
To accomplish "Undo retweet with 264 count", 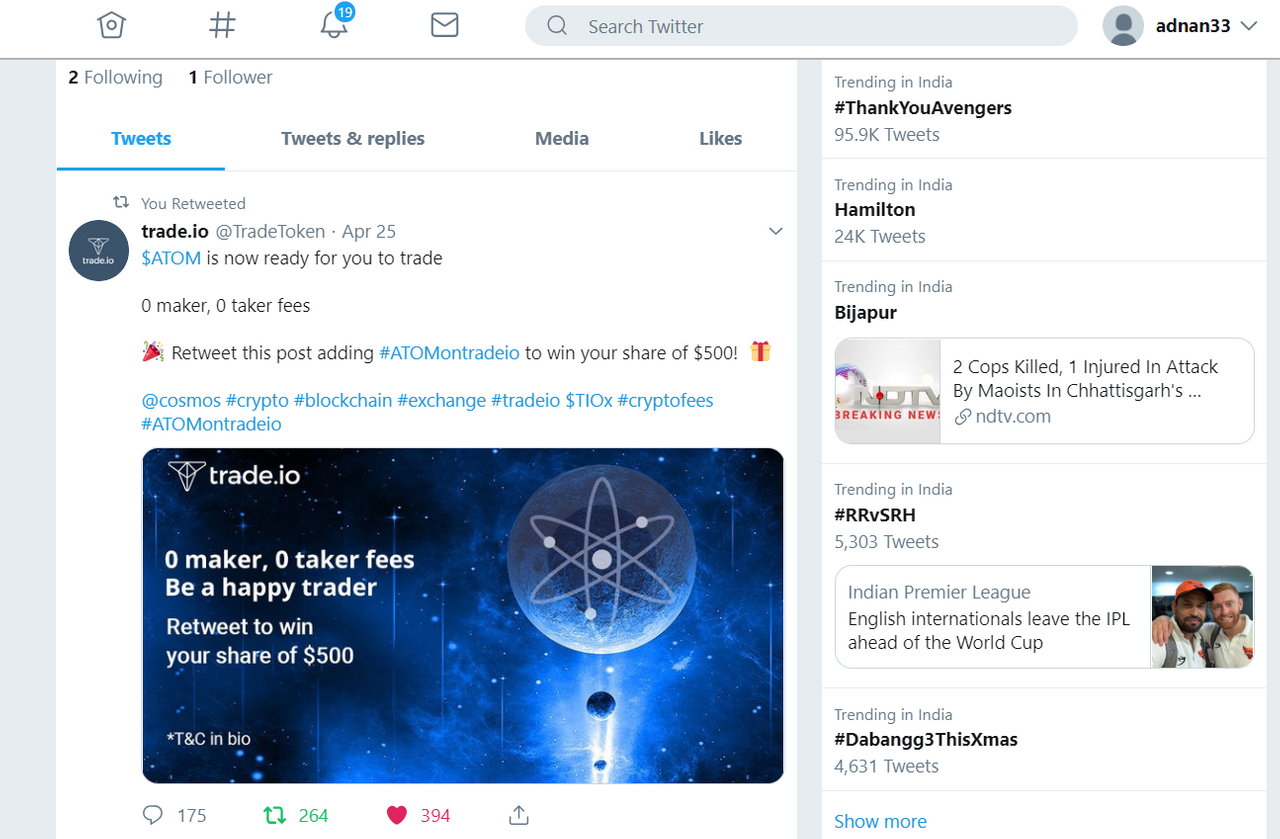I will (275, 815).
